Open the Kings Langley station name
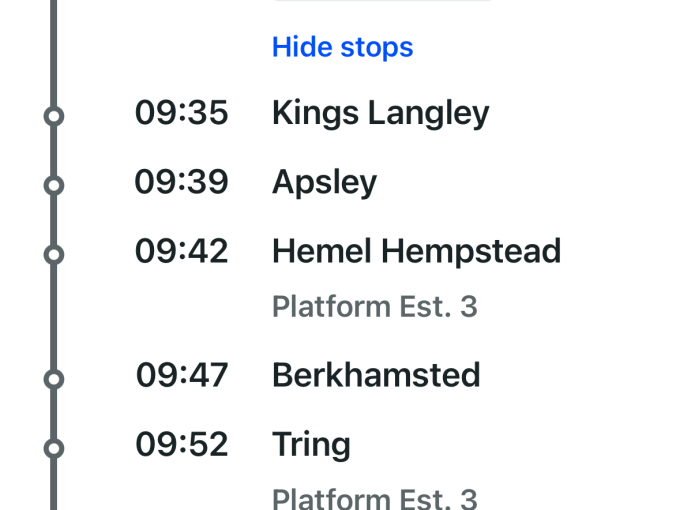This screenshot has height=510, width=680. point(380,114)
